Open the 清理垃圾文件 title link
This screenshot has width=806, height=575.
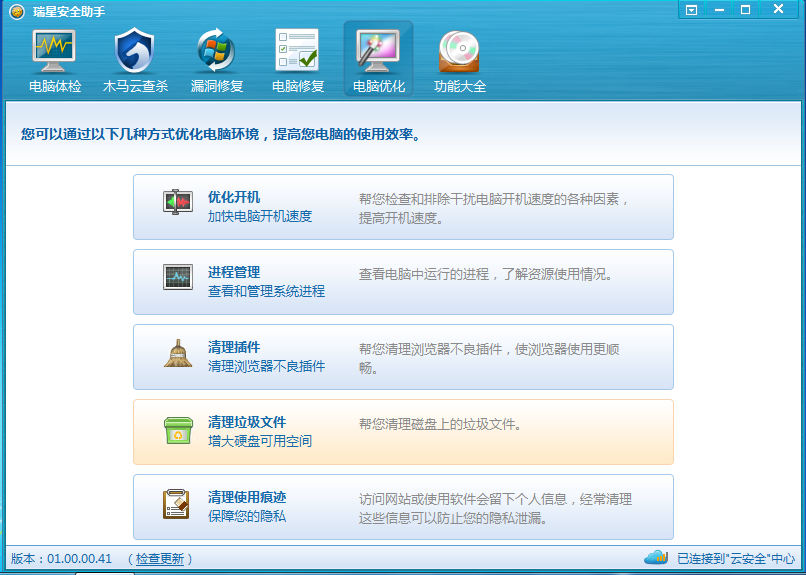(247, 422)
